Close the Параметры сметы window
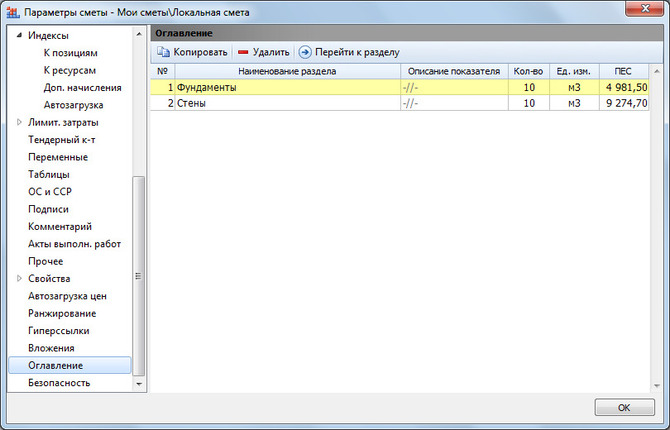The width and height of the screenshot is (670, 430). [x=645, y=9]
